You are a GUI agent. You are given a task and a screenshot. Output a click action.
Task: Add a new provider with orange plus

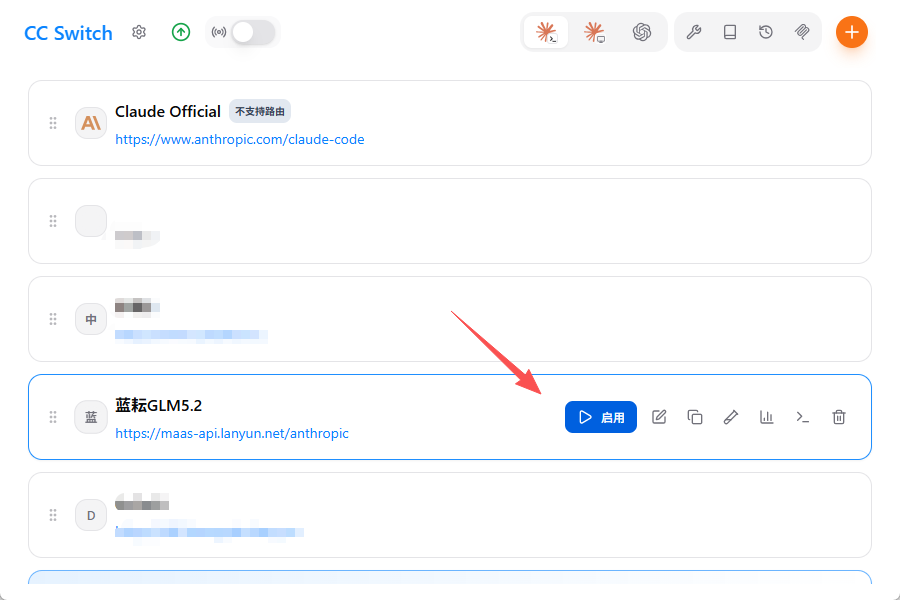(851, 32)
